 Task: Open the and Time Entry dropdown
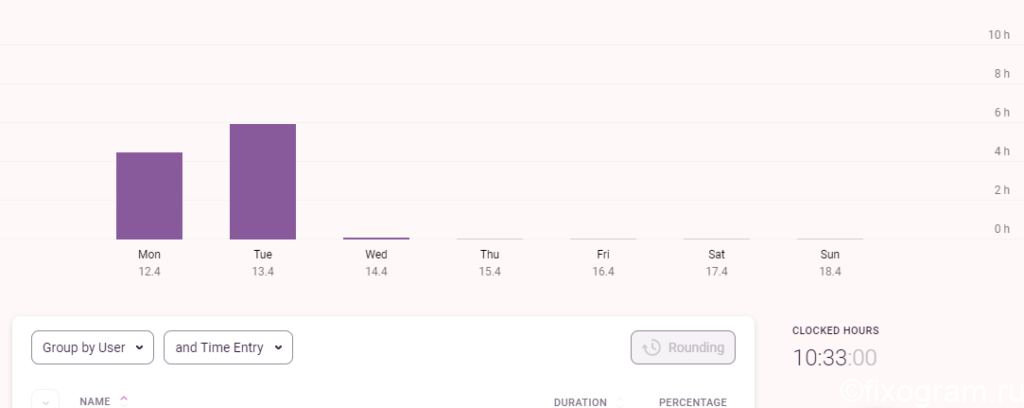(x=228, y=347)
